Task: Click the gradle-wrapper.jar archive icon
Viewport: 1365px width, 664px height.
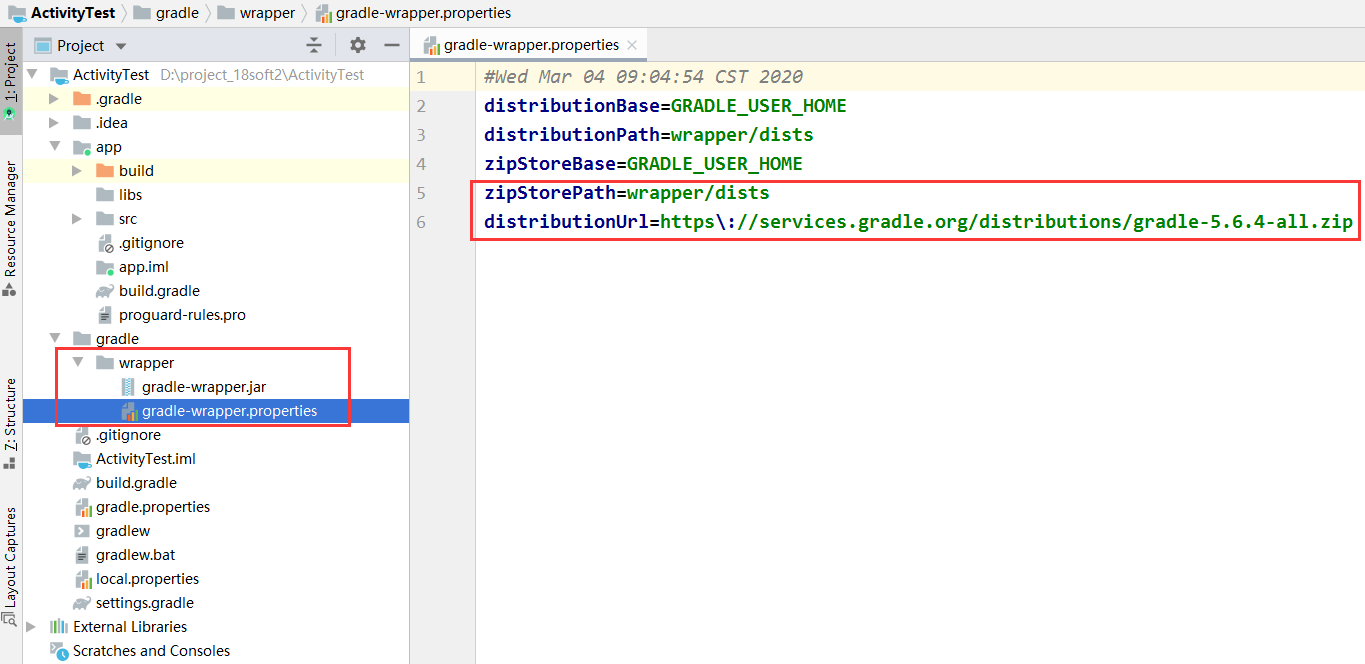Action: pos(128,387)
